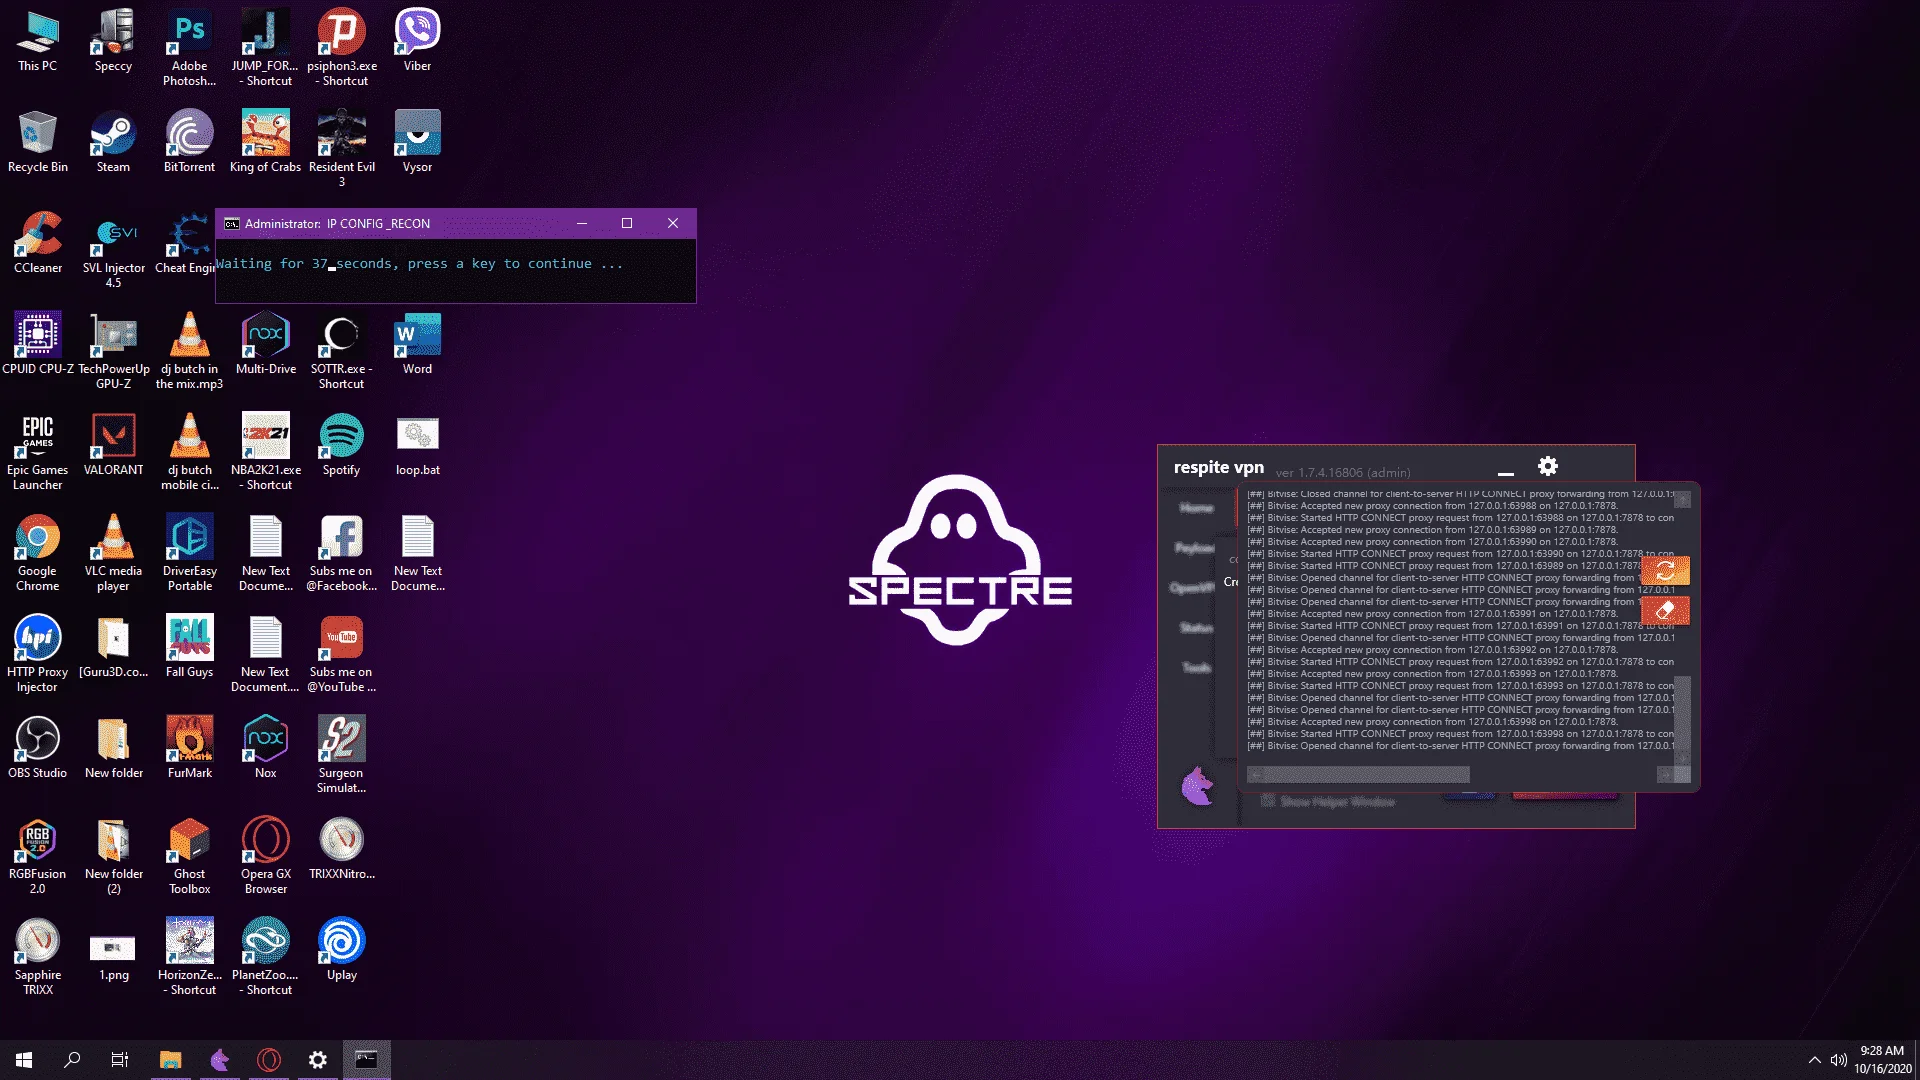The image size is (1920, 1080).
Task: Select the CCleaner desktop icon
Action: 37,244
